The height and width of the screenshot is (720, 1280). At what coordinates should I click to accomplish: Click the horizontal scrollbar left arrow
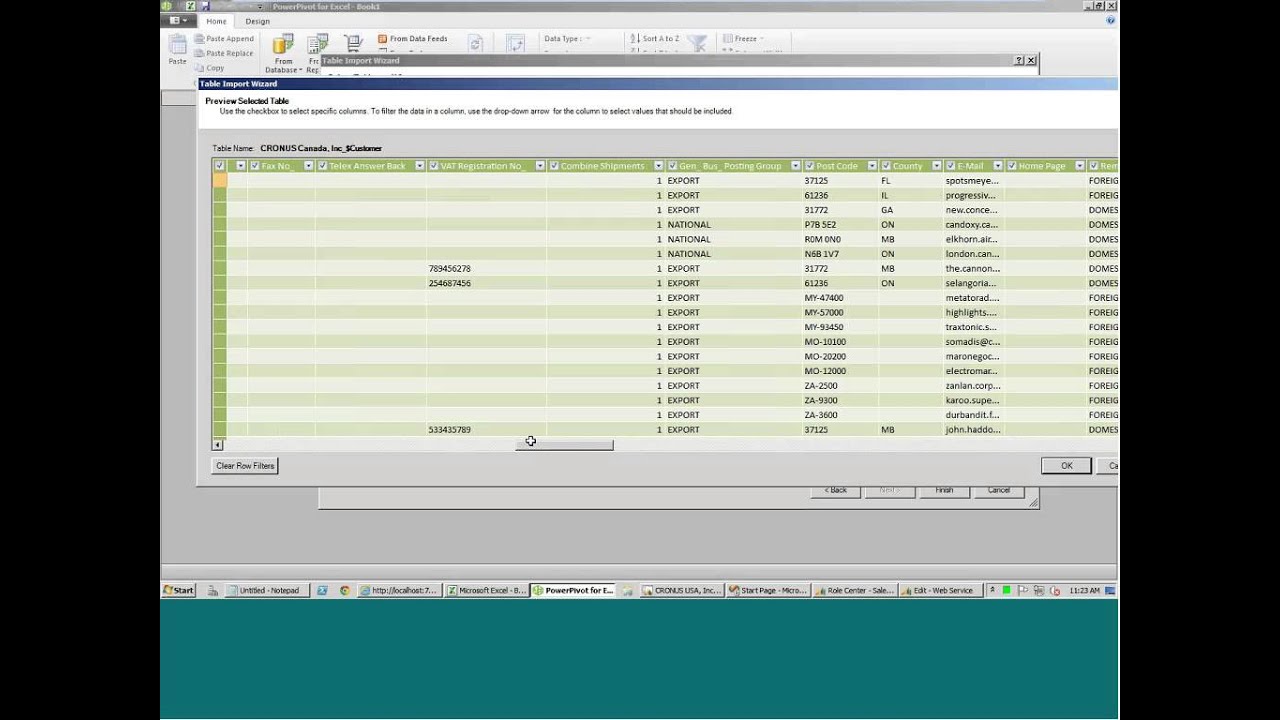[218, 444]
